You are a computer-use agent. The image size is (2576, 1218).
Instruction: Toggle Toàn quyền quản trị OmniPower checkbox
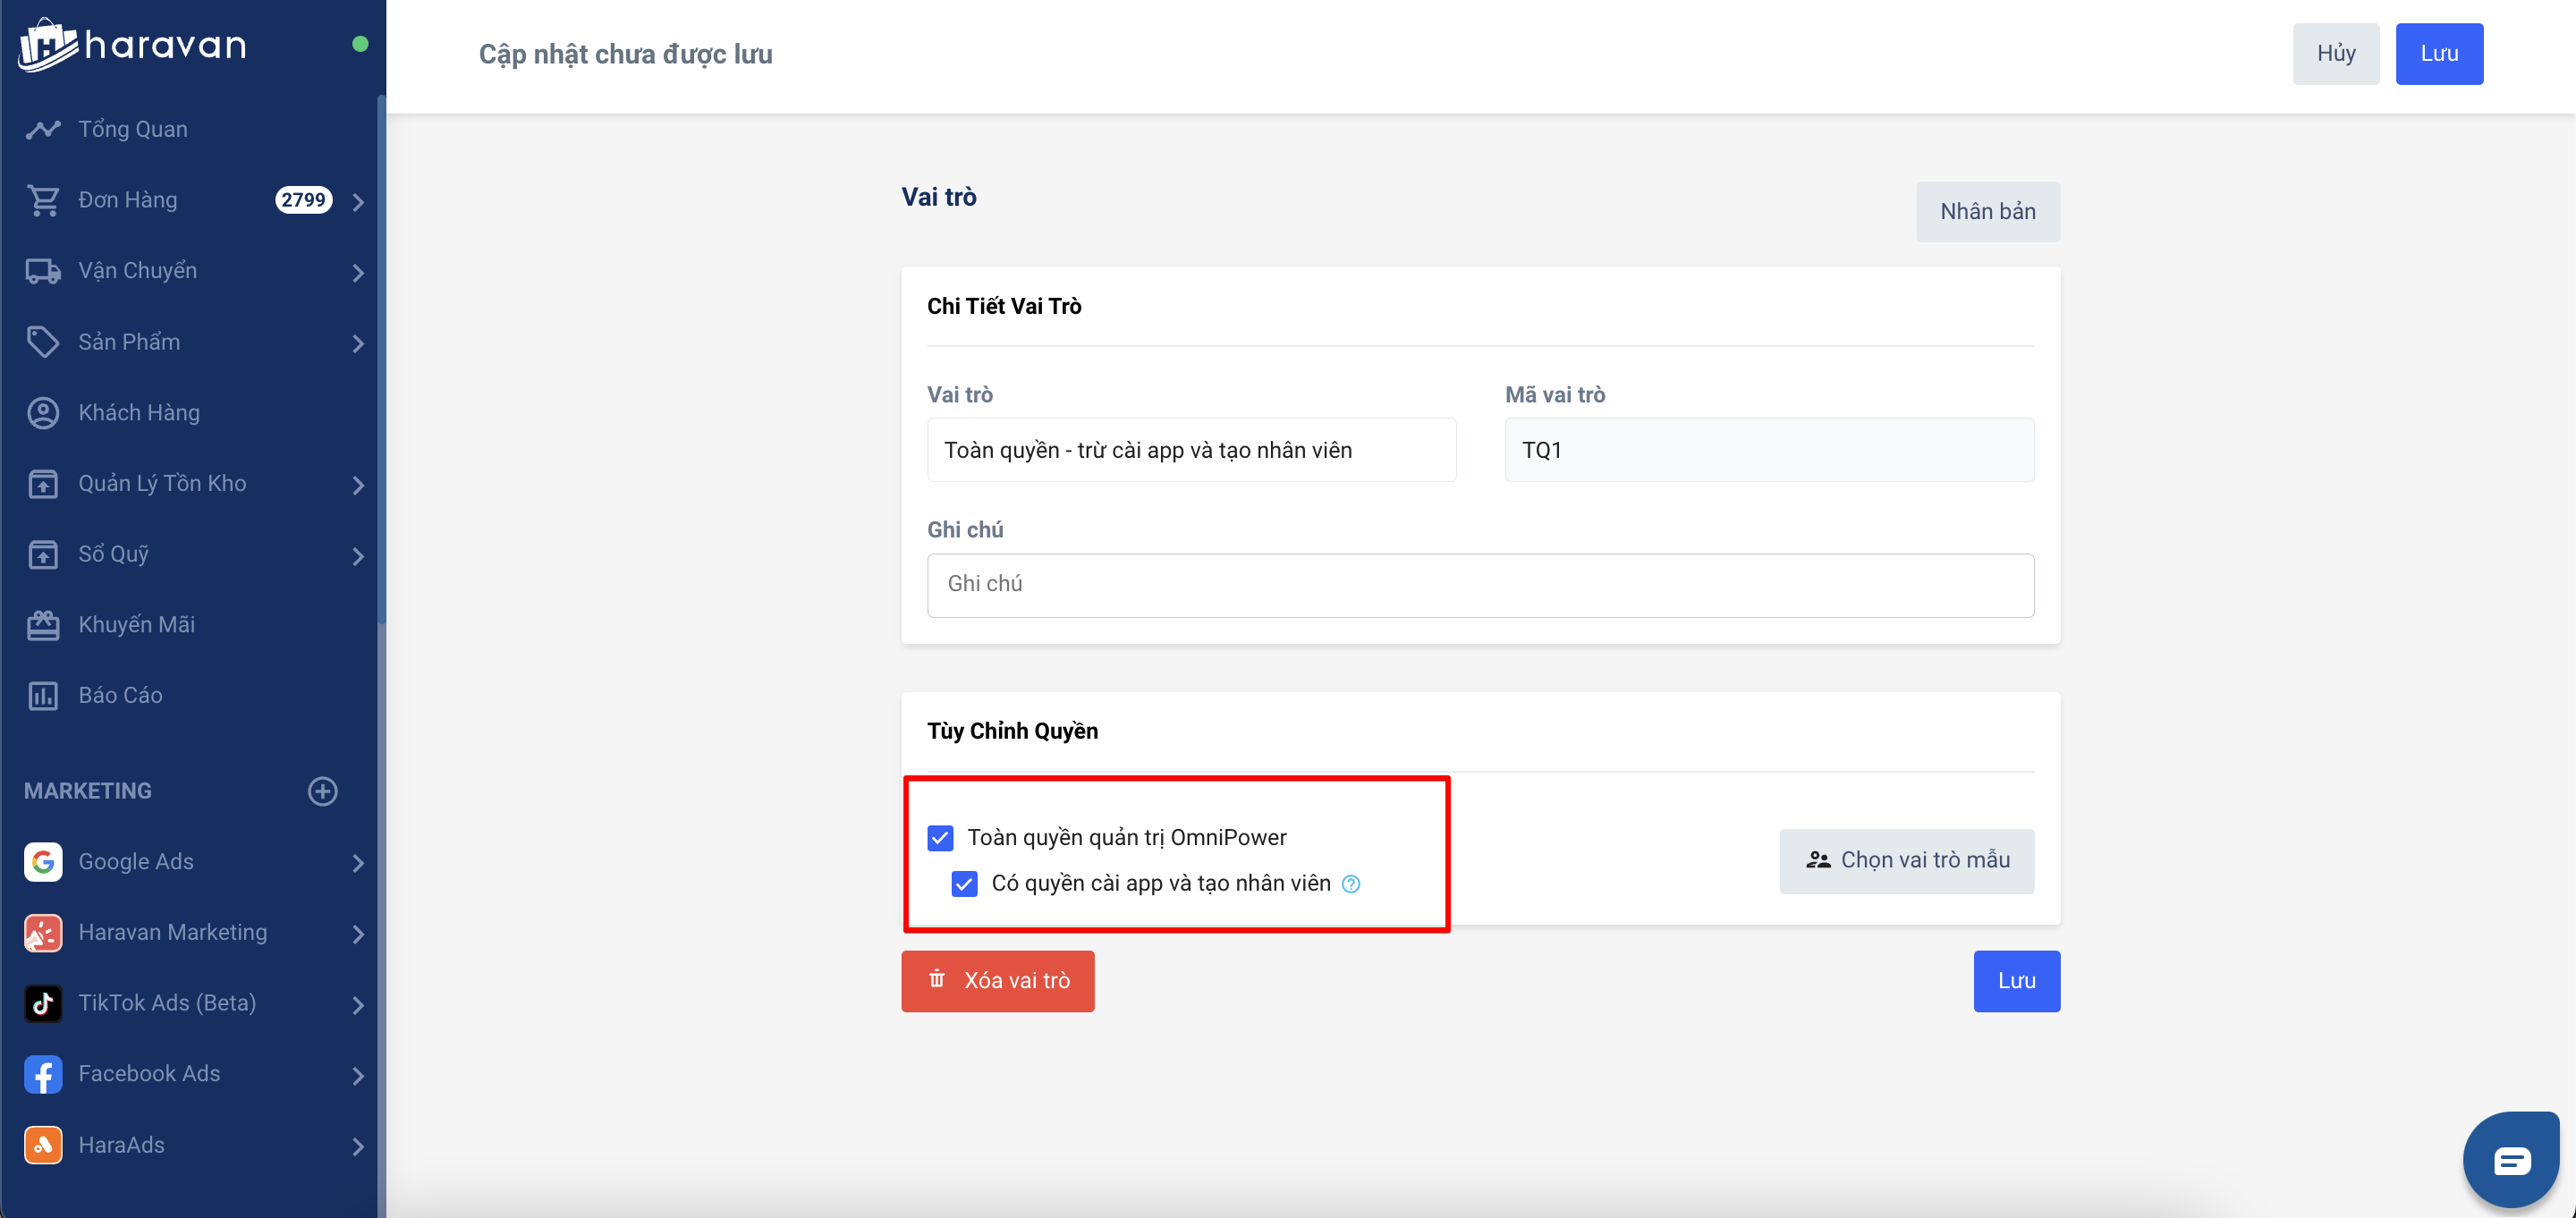[940, 838]
